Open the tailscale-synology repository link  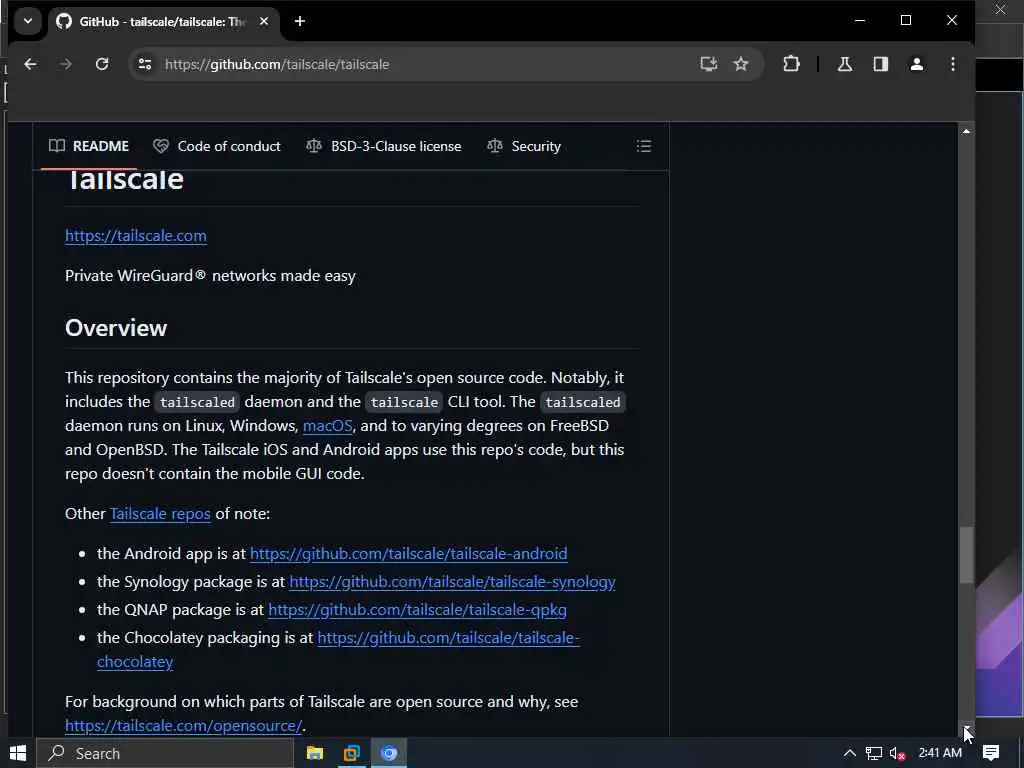pyautogui.click(x=453, y=582)
